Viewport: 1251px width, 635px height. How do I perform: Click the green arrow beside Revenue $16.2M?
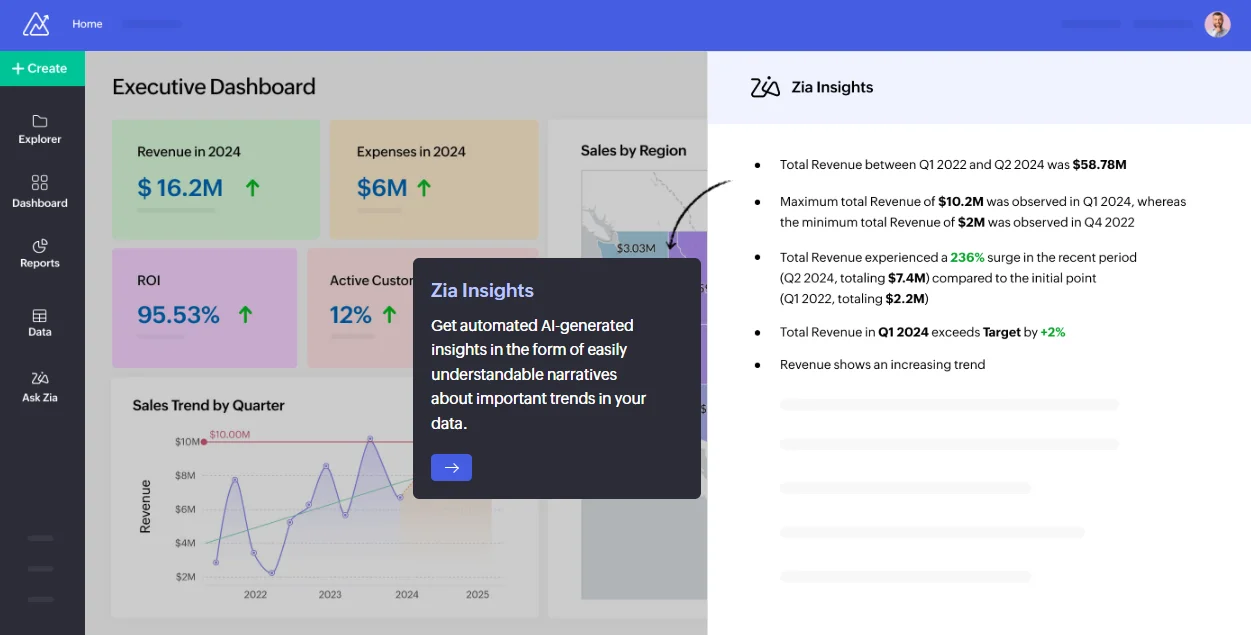pyautogui.click(x=252, y=187)
